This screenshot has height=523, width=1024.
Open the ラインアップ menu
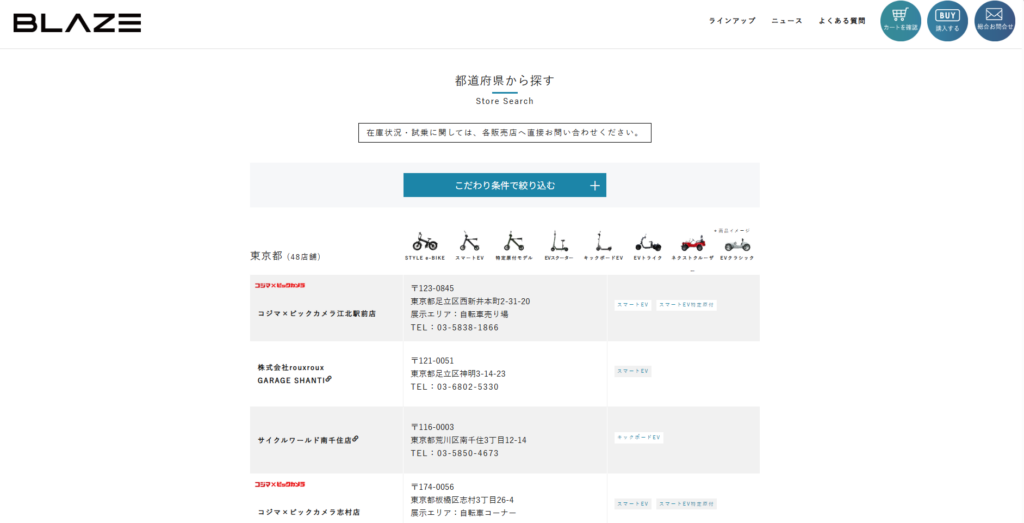coord(732,21)
